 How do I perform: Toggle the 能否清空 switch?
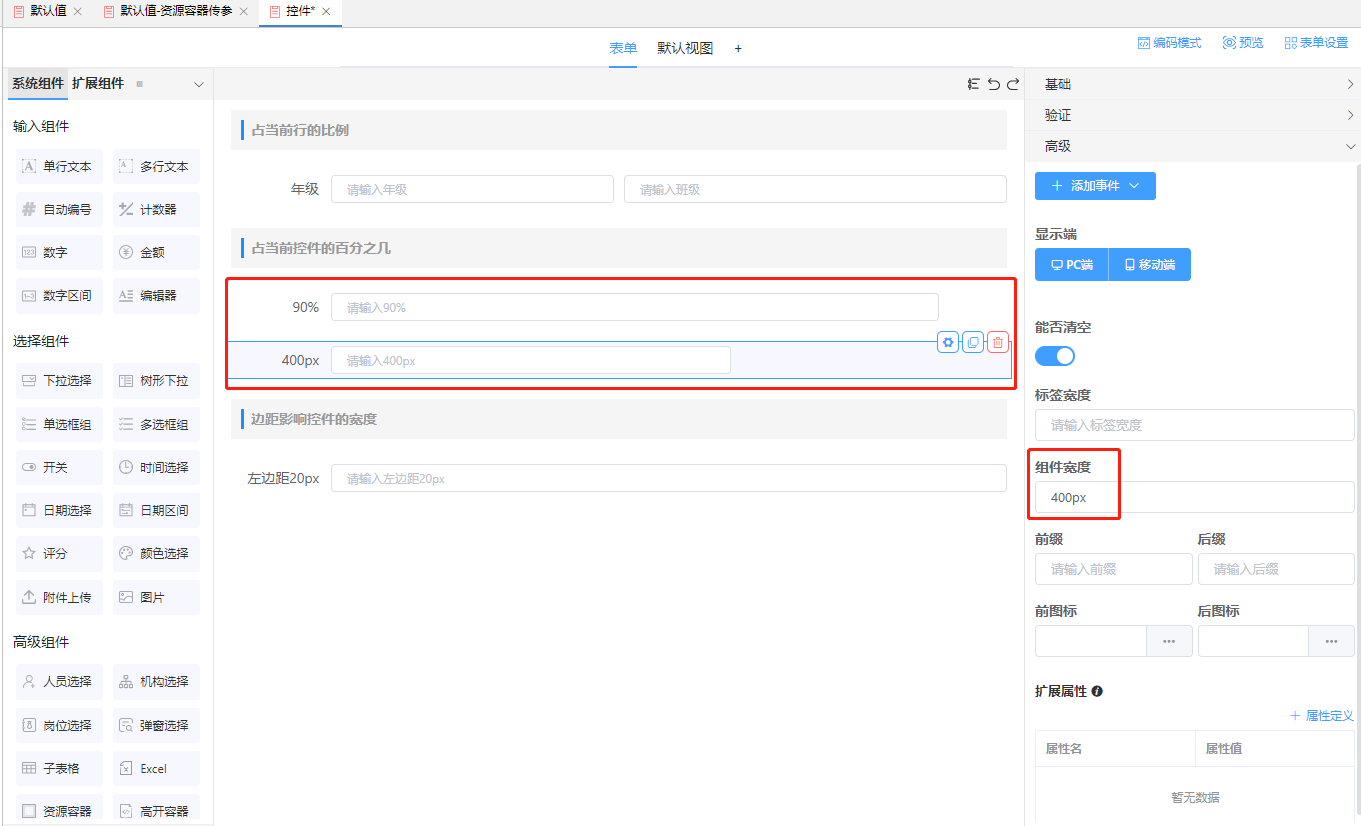pyautogui.click(x=1055, y=356)
